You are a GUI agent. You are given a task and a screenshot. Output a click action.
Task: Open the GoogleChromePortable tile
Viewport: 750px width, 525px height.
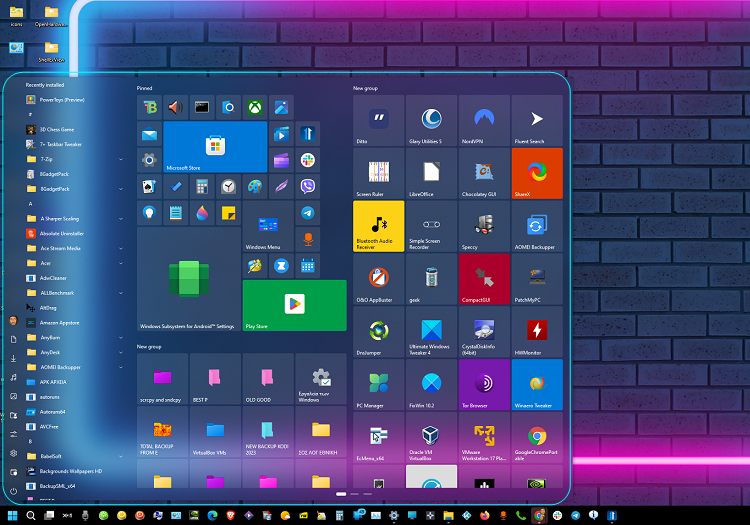537,438
